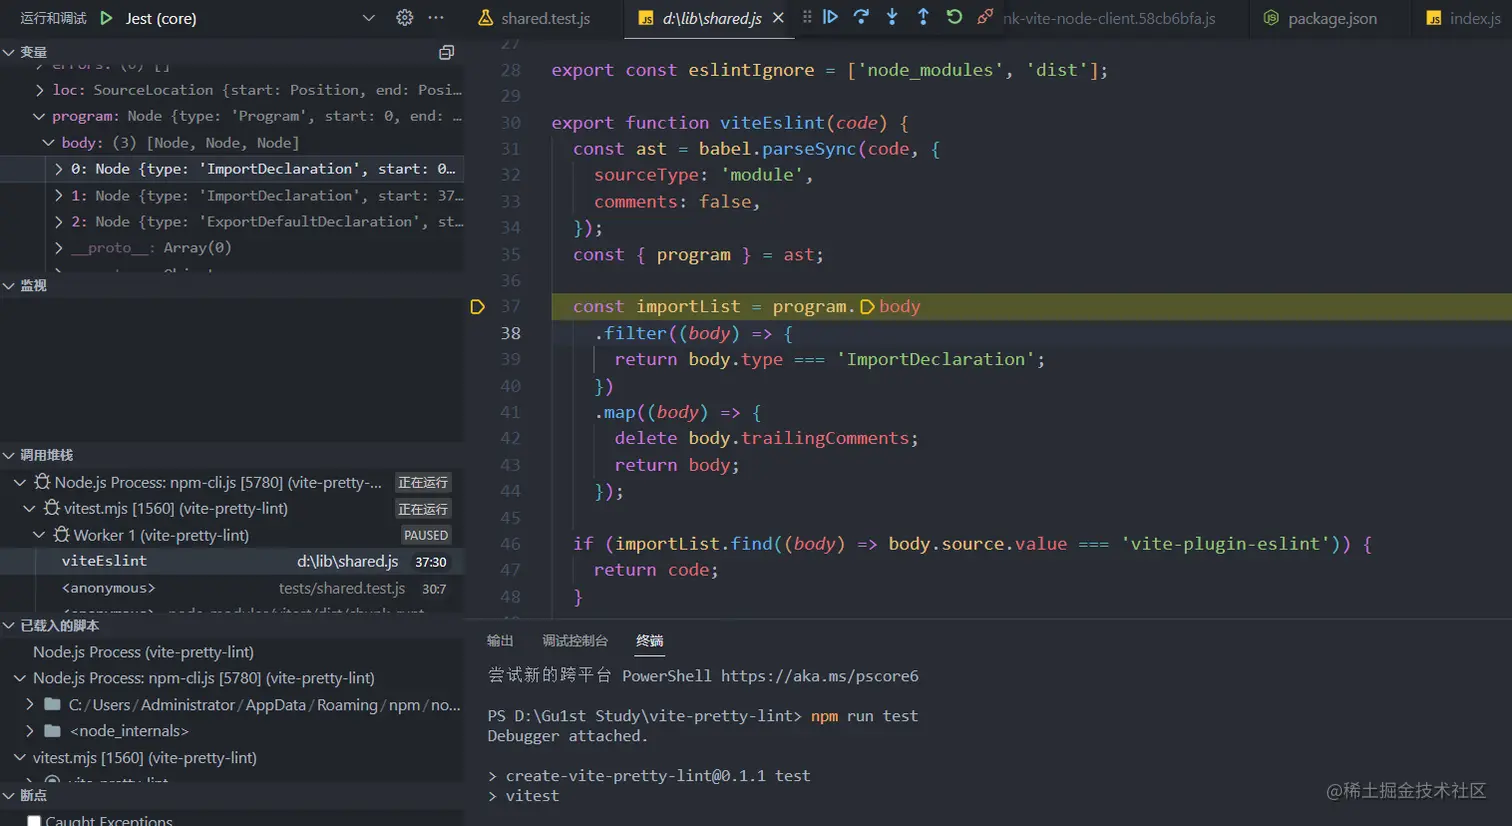Step into the function call
Image resolution: width=1512 pixels, height=826 pixels.
tap(892, 17)
